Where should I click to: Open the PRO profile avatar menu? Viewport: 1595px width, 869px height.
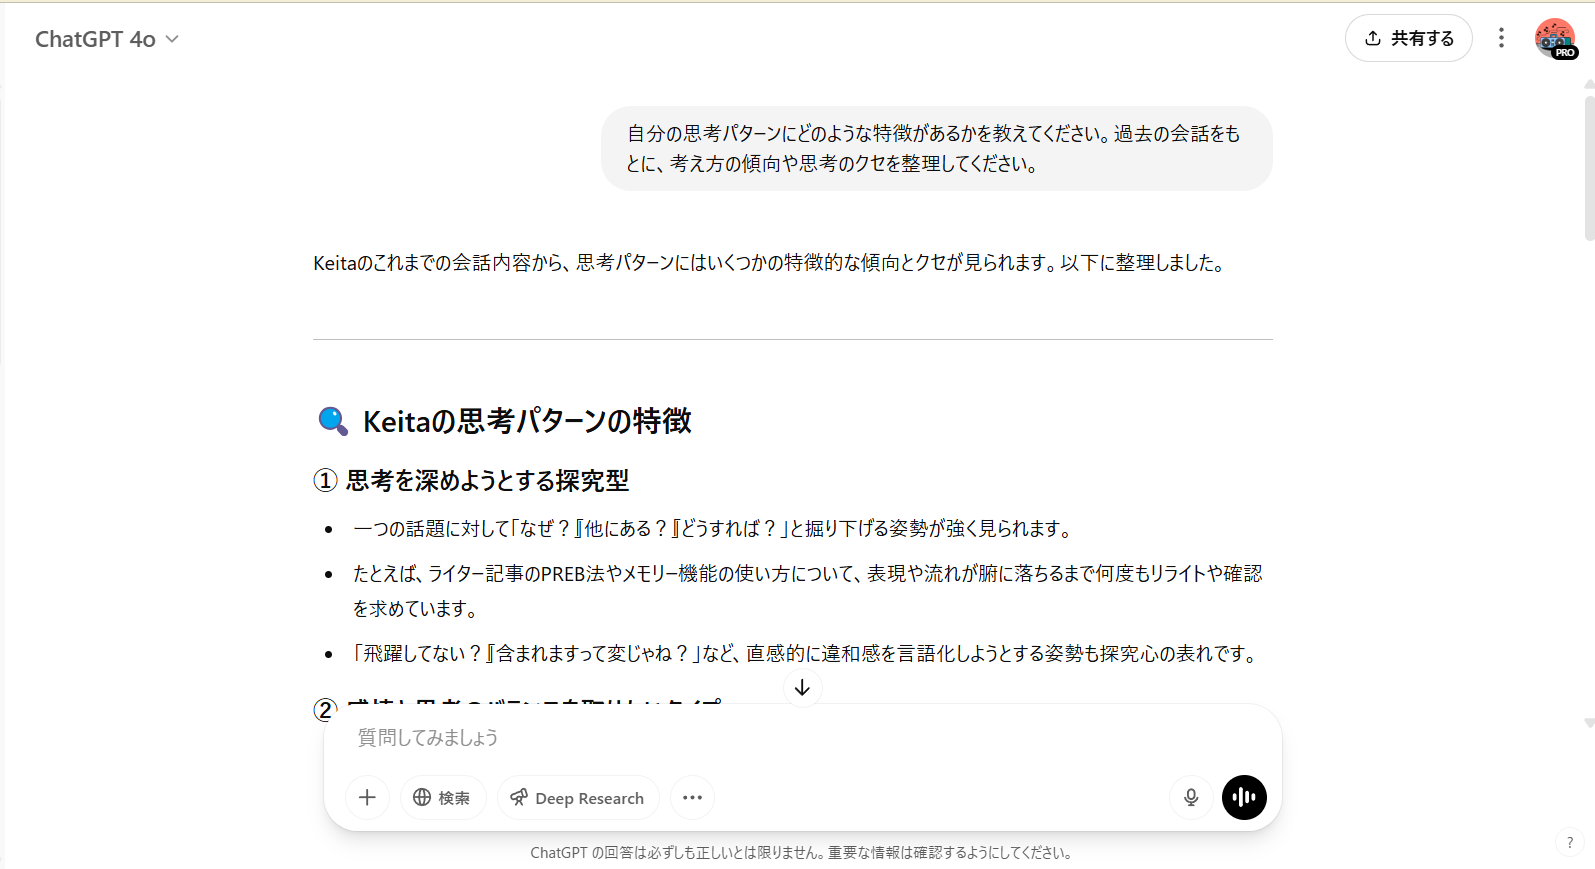pos(1555,38)
